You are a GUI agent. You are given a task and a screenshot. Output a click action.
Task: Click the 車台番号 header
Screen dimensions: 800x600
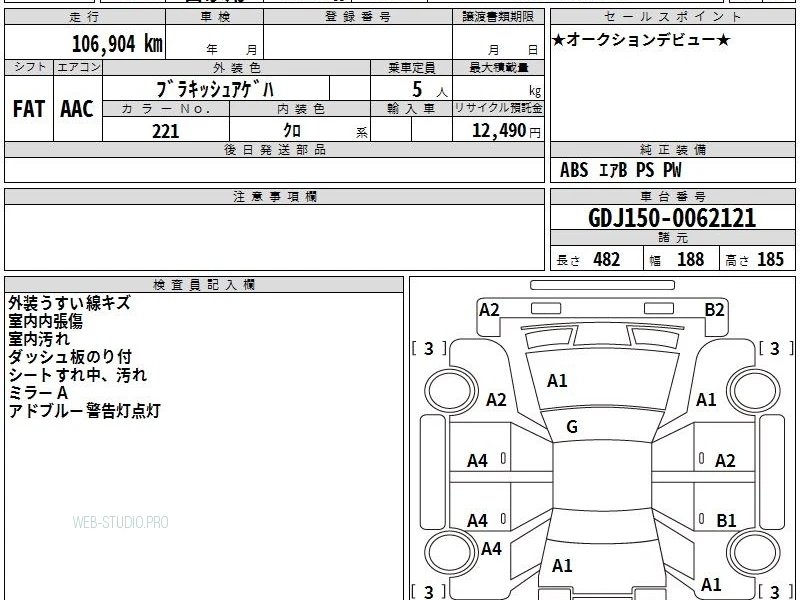(672, 196)
